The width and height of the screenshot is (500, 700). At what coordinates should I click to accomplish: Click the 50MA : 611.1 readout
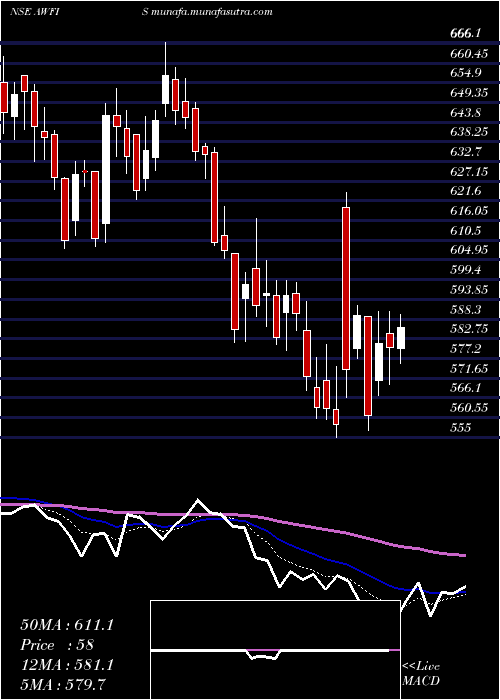pos(67,625)
